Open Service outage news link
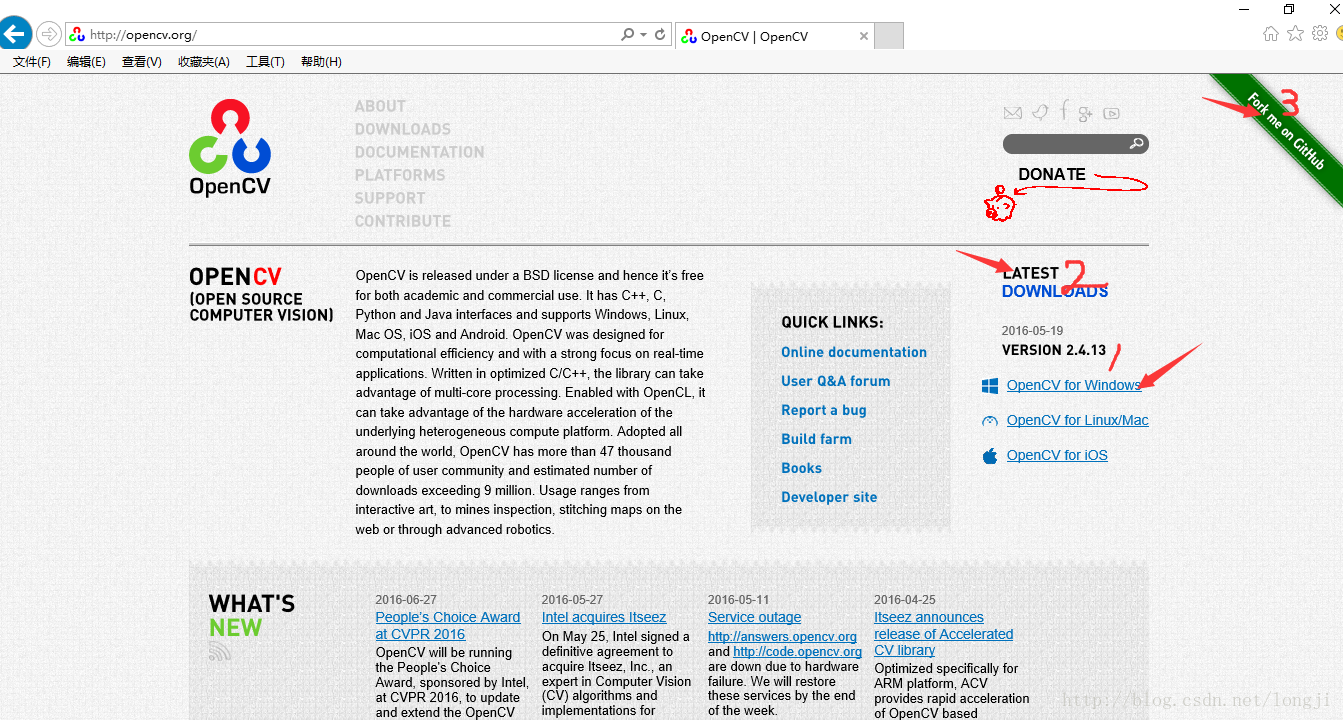Image resolution: width=1343 pixels, height=720 pixels. pyautogui.click(x=755, y=617)
